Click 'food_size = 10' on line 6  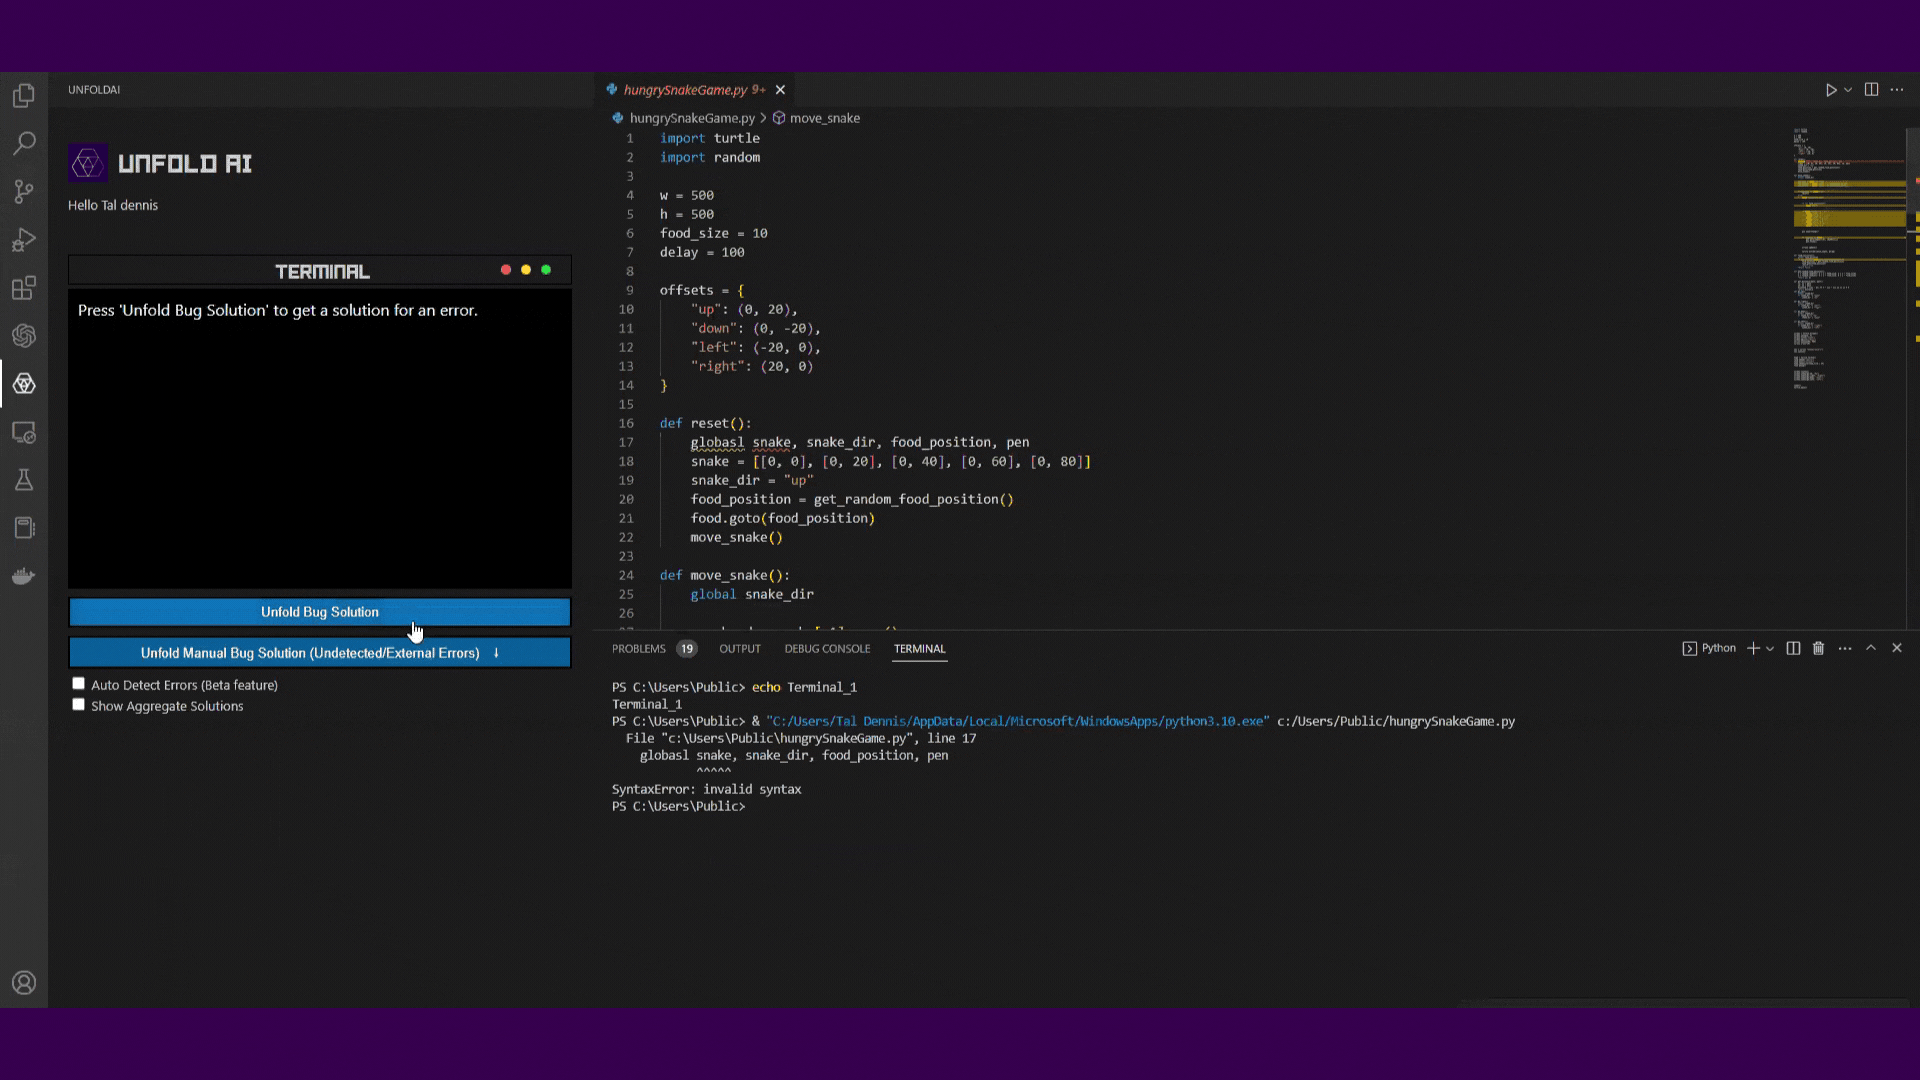tap(713, 233)
